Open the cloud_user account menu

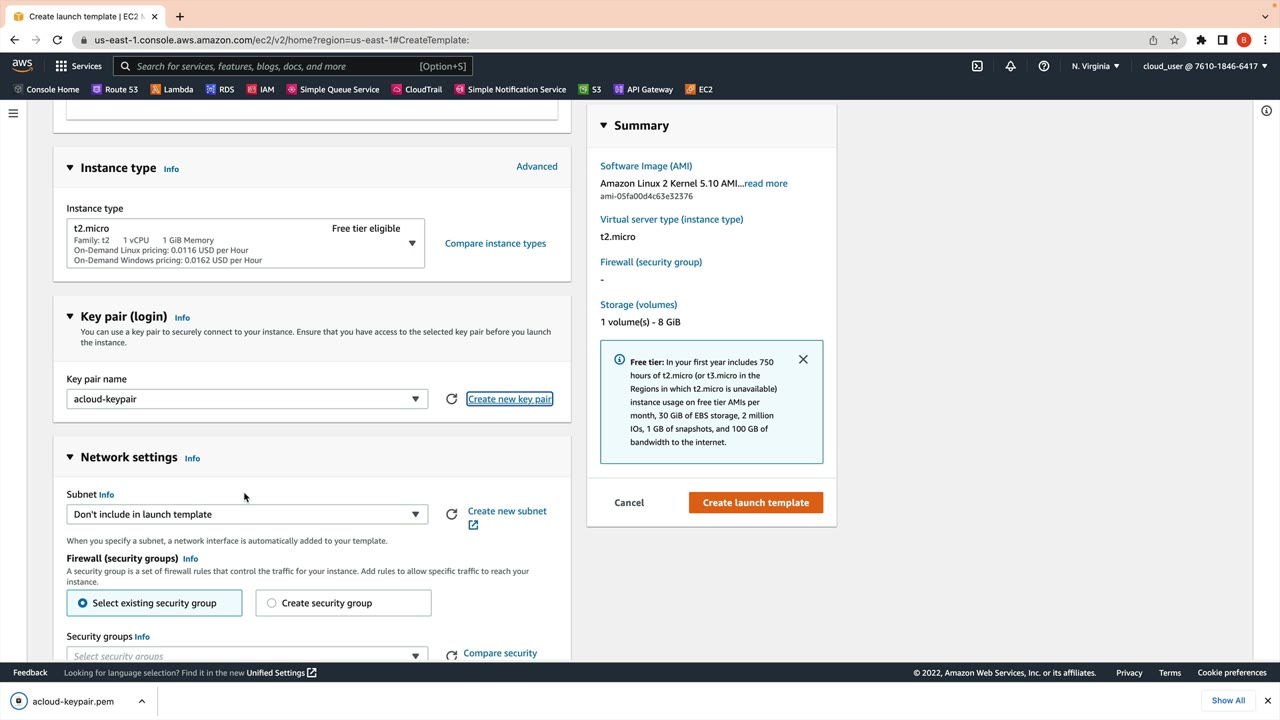click(1205, 66)
